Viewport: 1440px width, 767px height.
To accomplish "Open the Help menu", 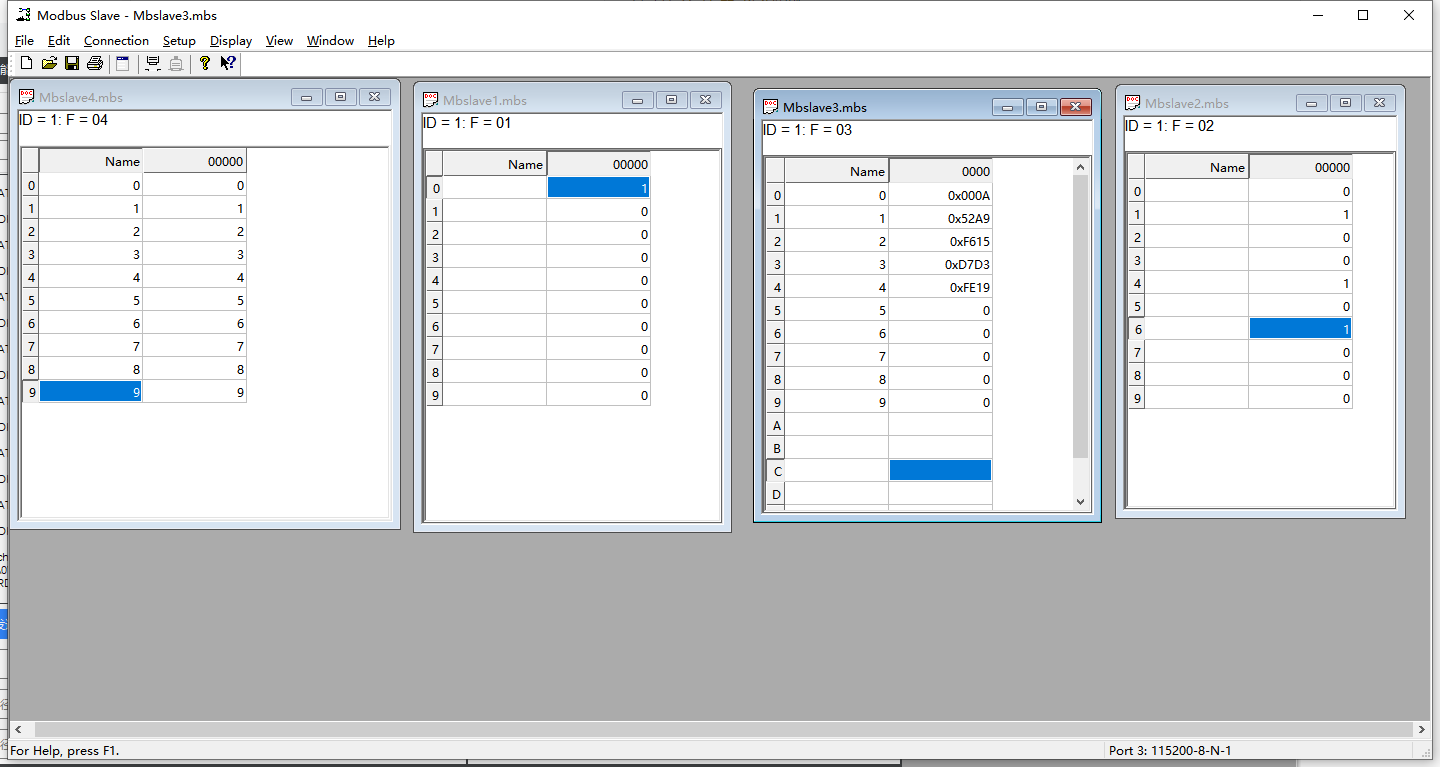I will 381,41.
